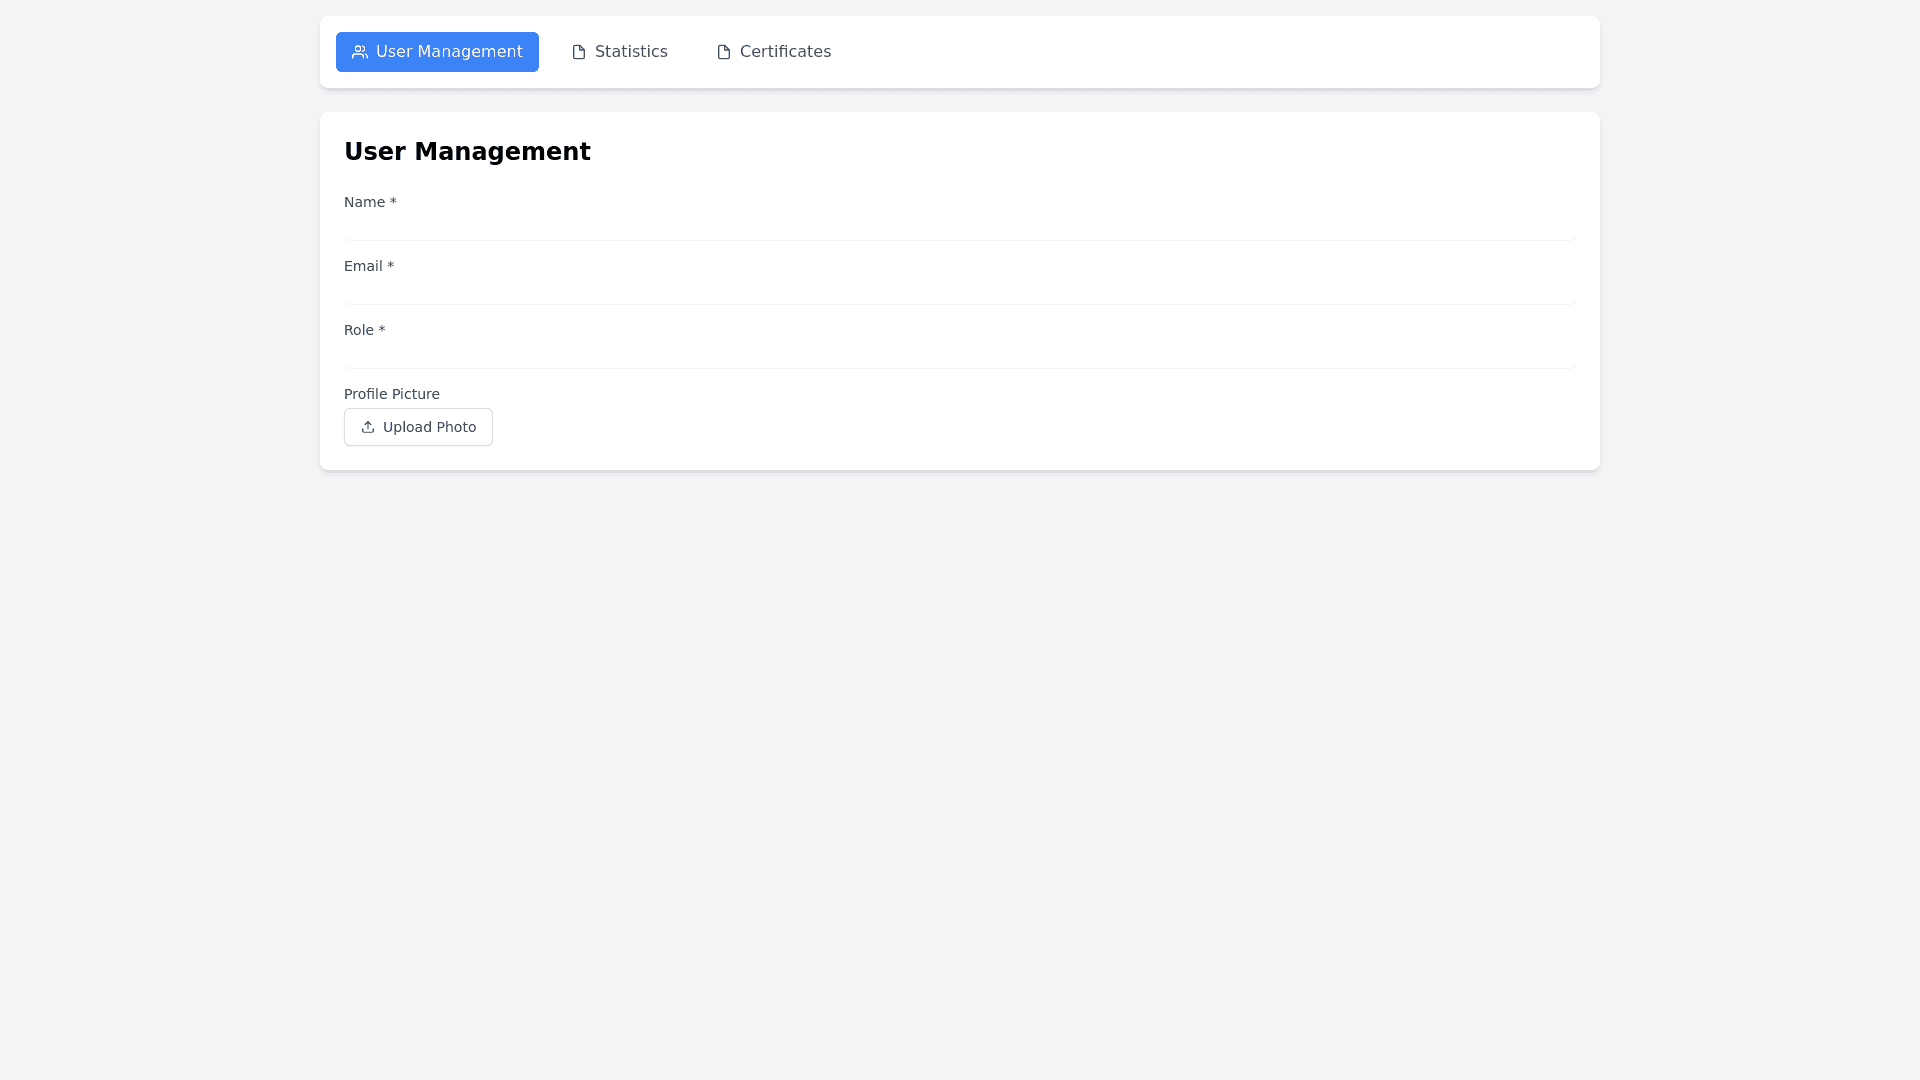Click the User Management page heading
1920x1080 pixels.
point(467,151)
